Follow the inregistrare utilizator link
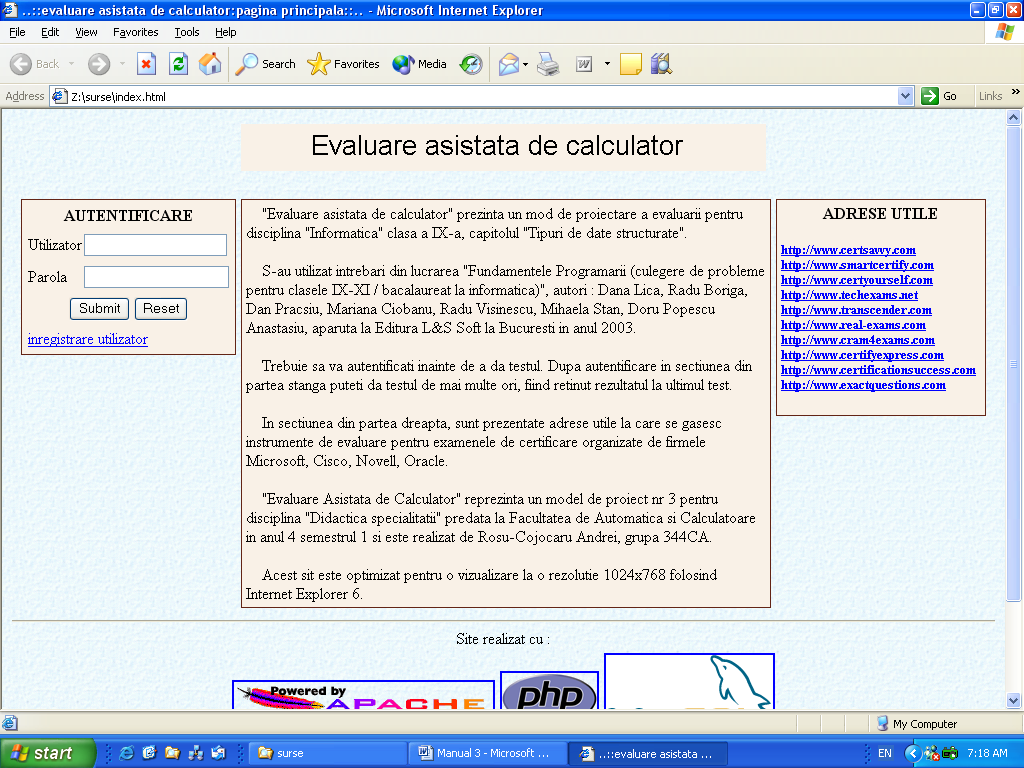1024x768 pixels. [88, 340]
